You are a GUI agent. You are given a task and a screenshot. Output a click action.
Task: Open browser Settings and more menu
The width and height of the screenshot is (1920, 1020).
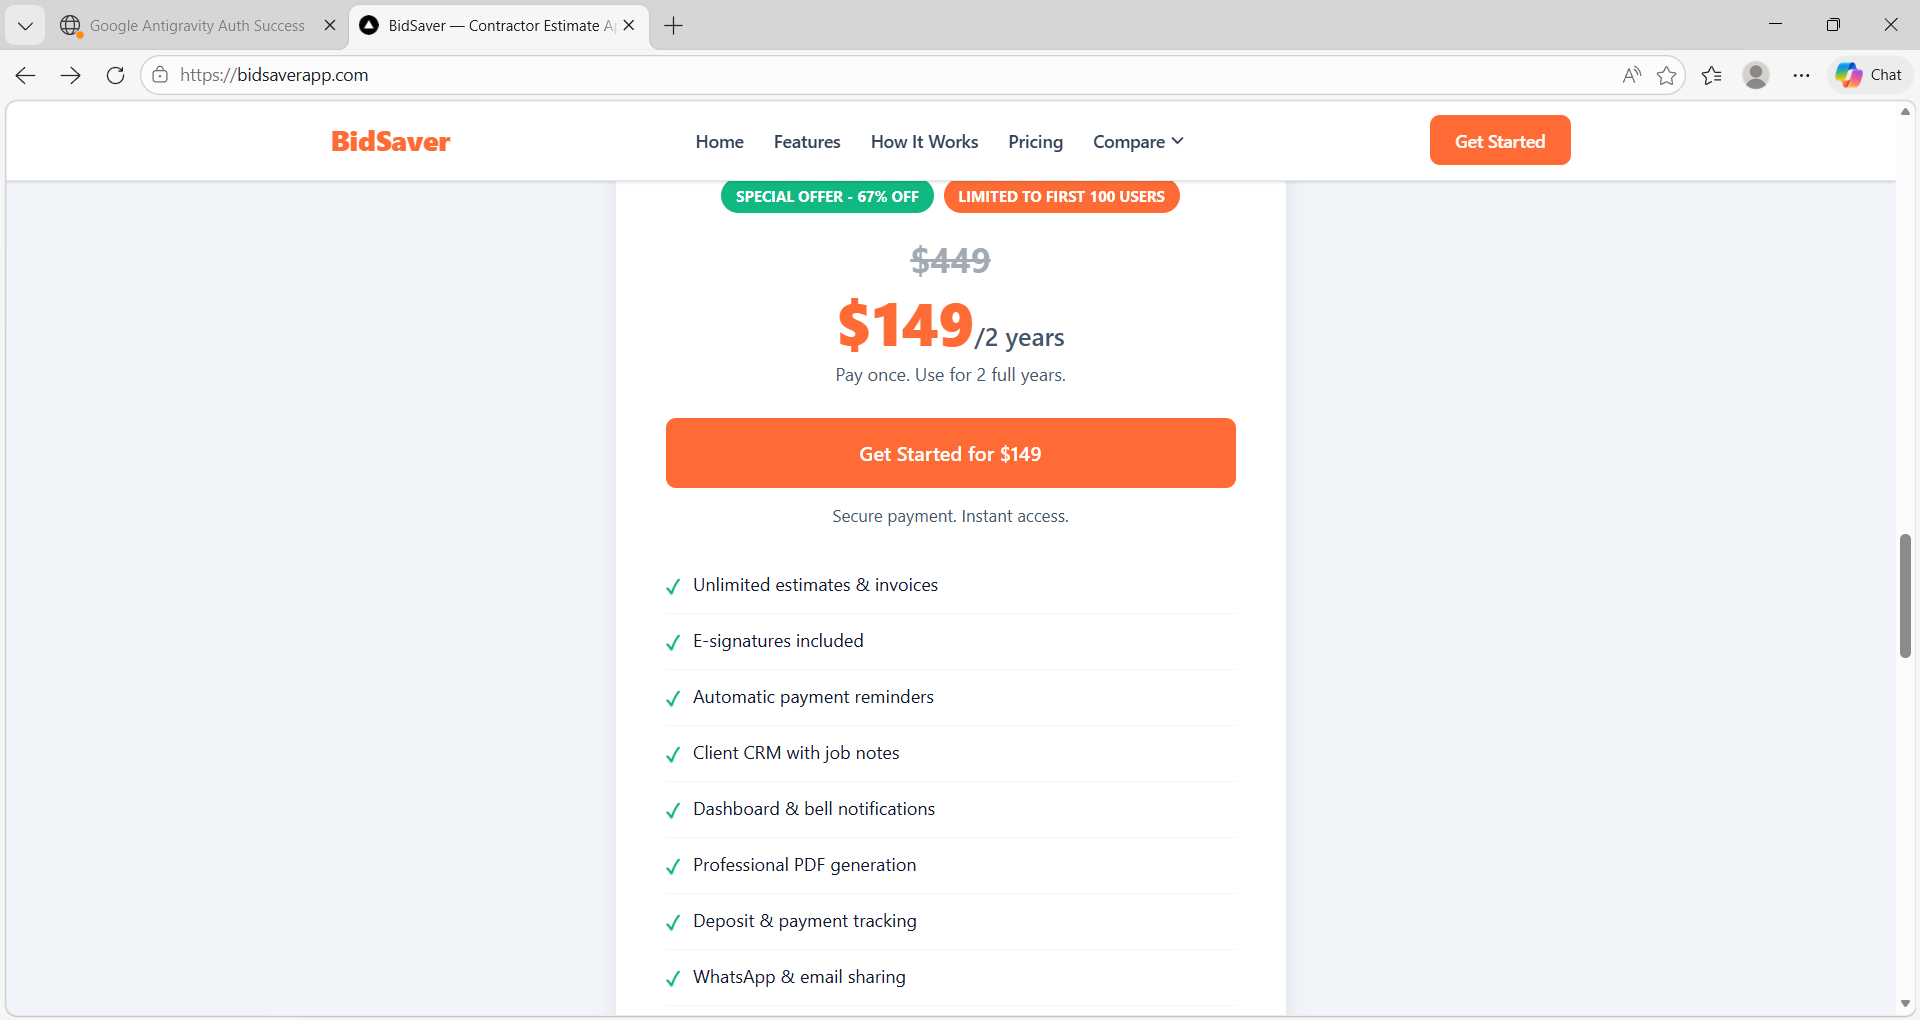click(x=1802, y=75)
